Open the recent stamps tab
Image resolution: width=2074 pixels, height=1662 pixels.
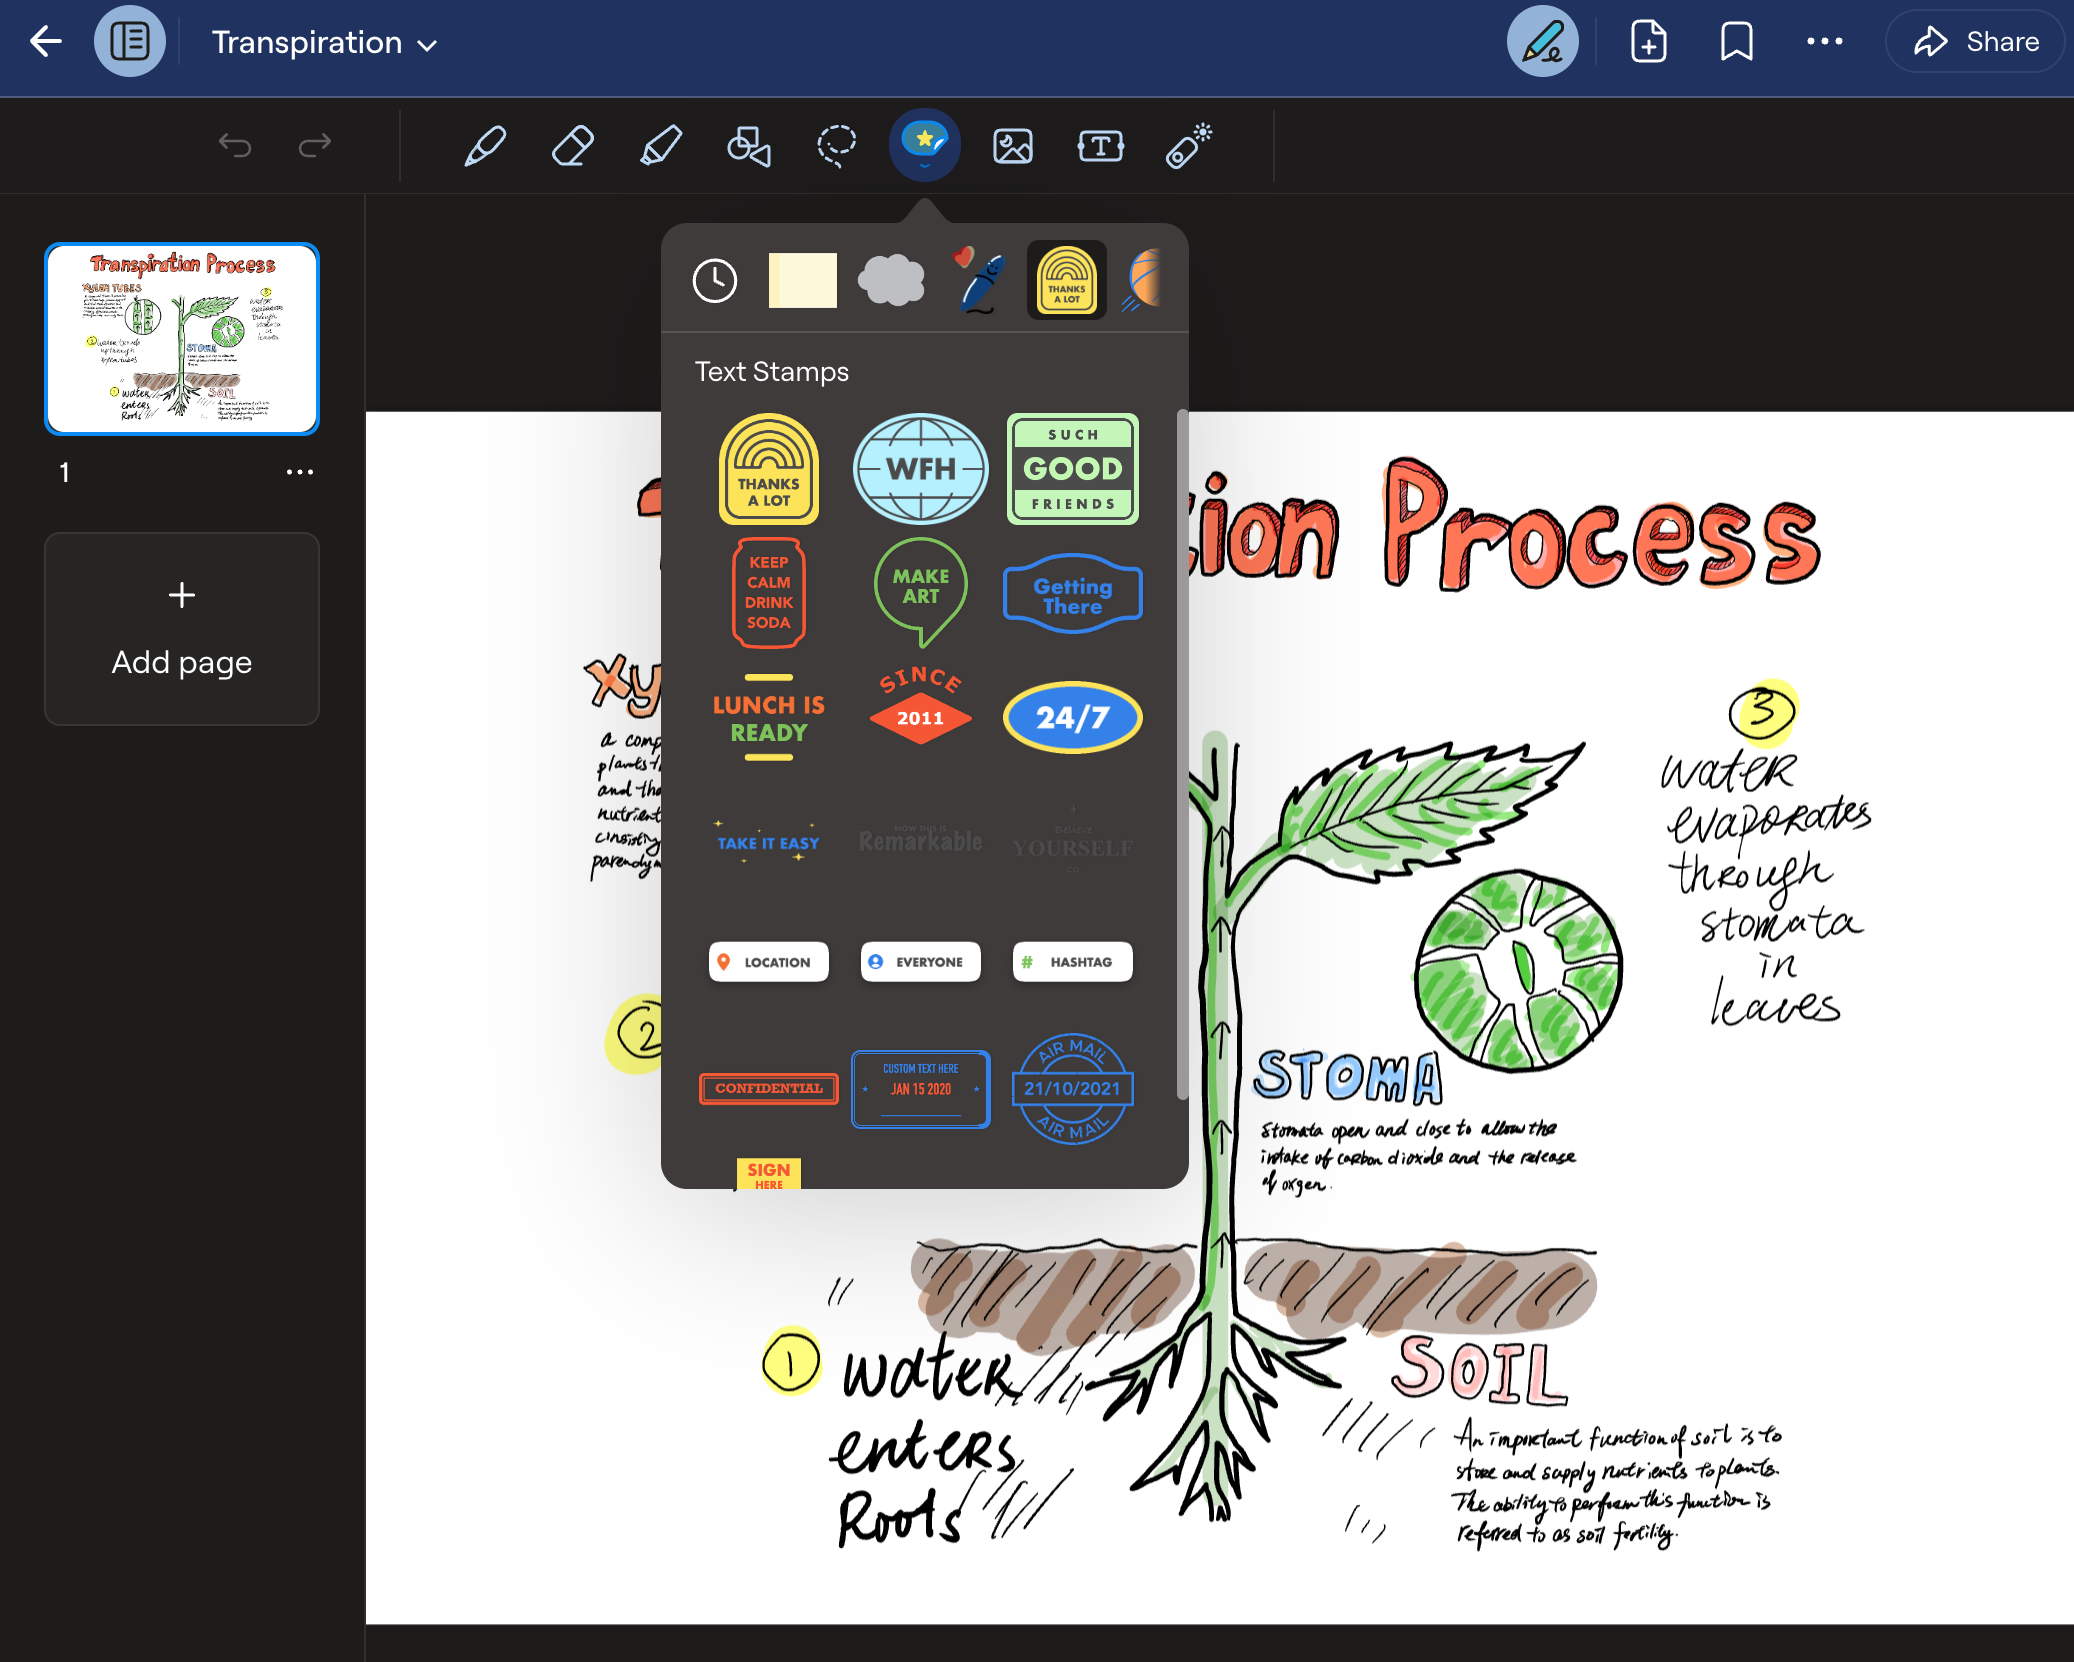714,282
